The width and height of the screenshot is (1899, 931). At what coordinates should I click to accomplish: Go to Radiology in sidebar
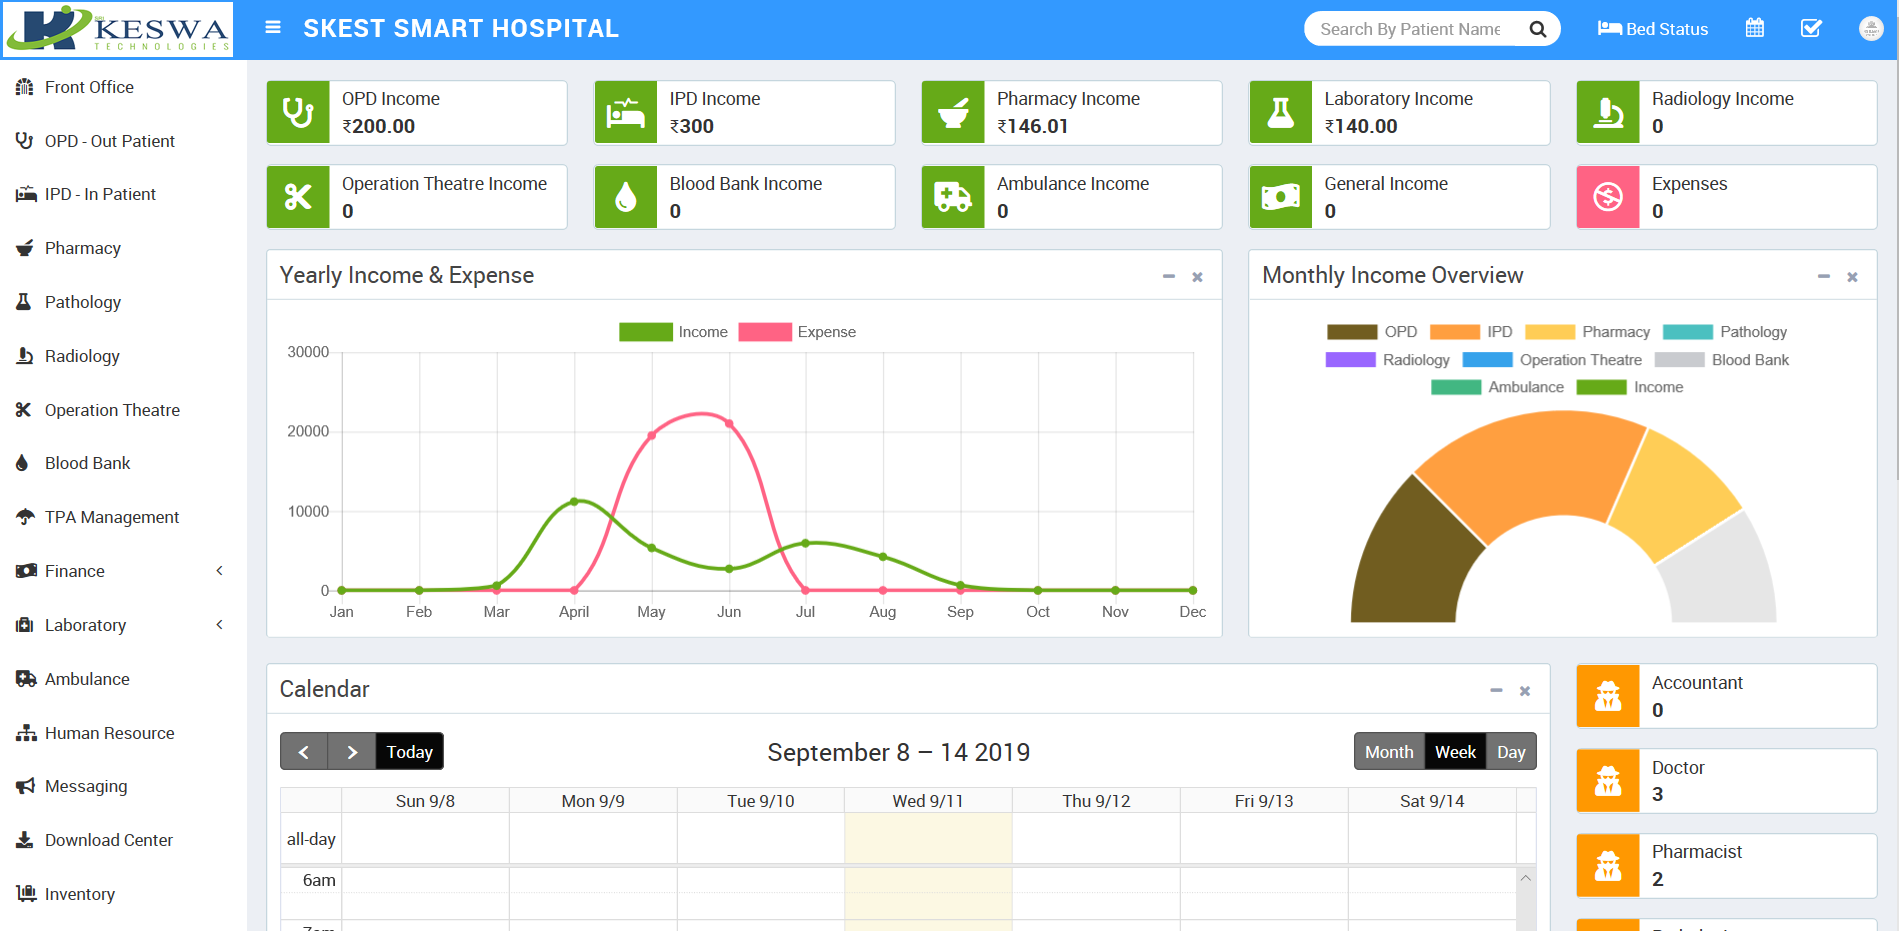pos(82,356)
